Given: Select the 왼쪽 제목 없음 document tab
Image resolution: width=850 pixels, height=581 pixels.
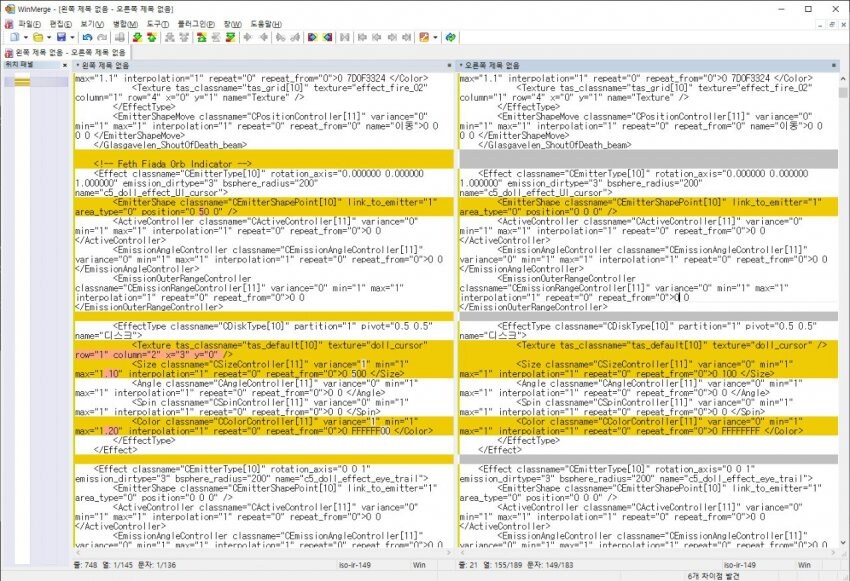Looking at the screenshot, I should [66, 52].
